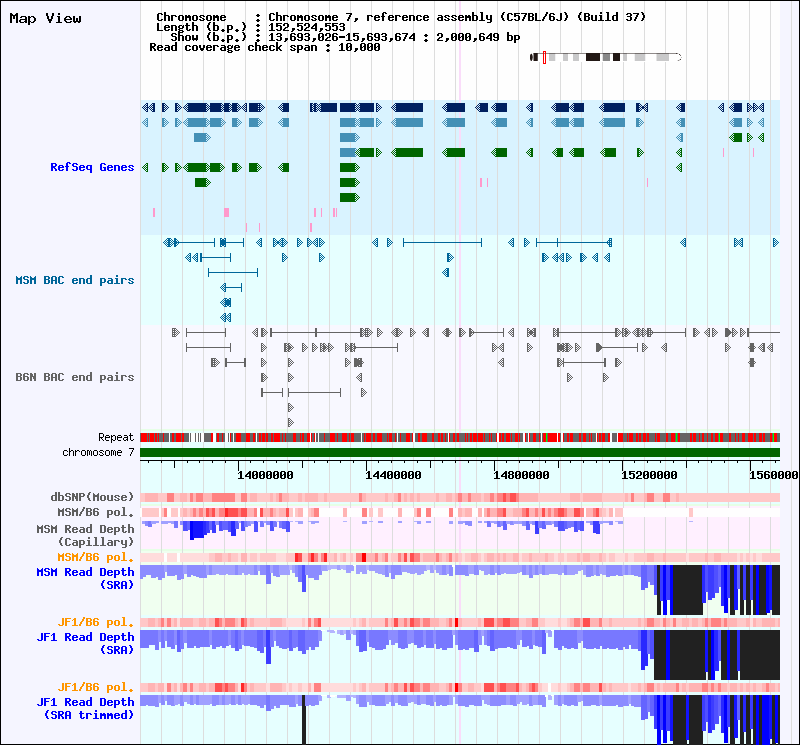Click the chromosome 7 track label

(x=98, y=453)
